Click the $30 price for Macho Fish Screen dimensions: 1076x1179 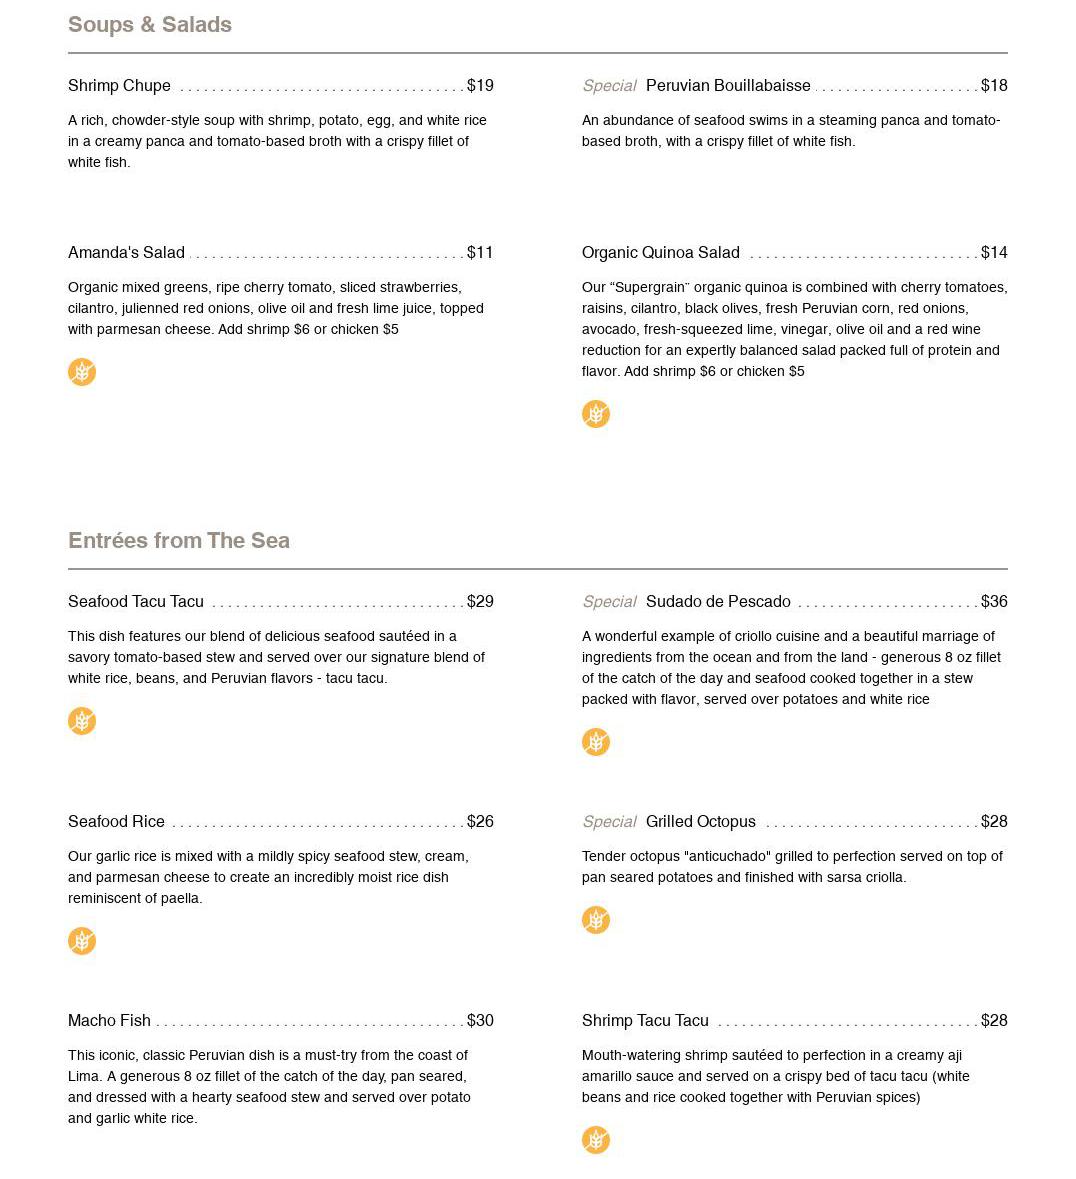[x=480, y=1021]
